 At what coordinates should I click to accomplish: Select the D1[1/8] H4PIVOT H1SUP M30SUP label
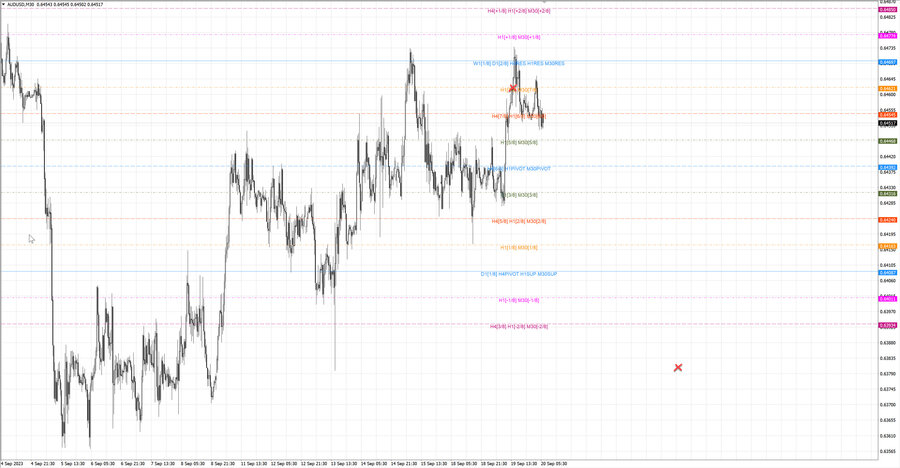tap(519, 274)
